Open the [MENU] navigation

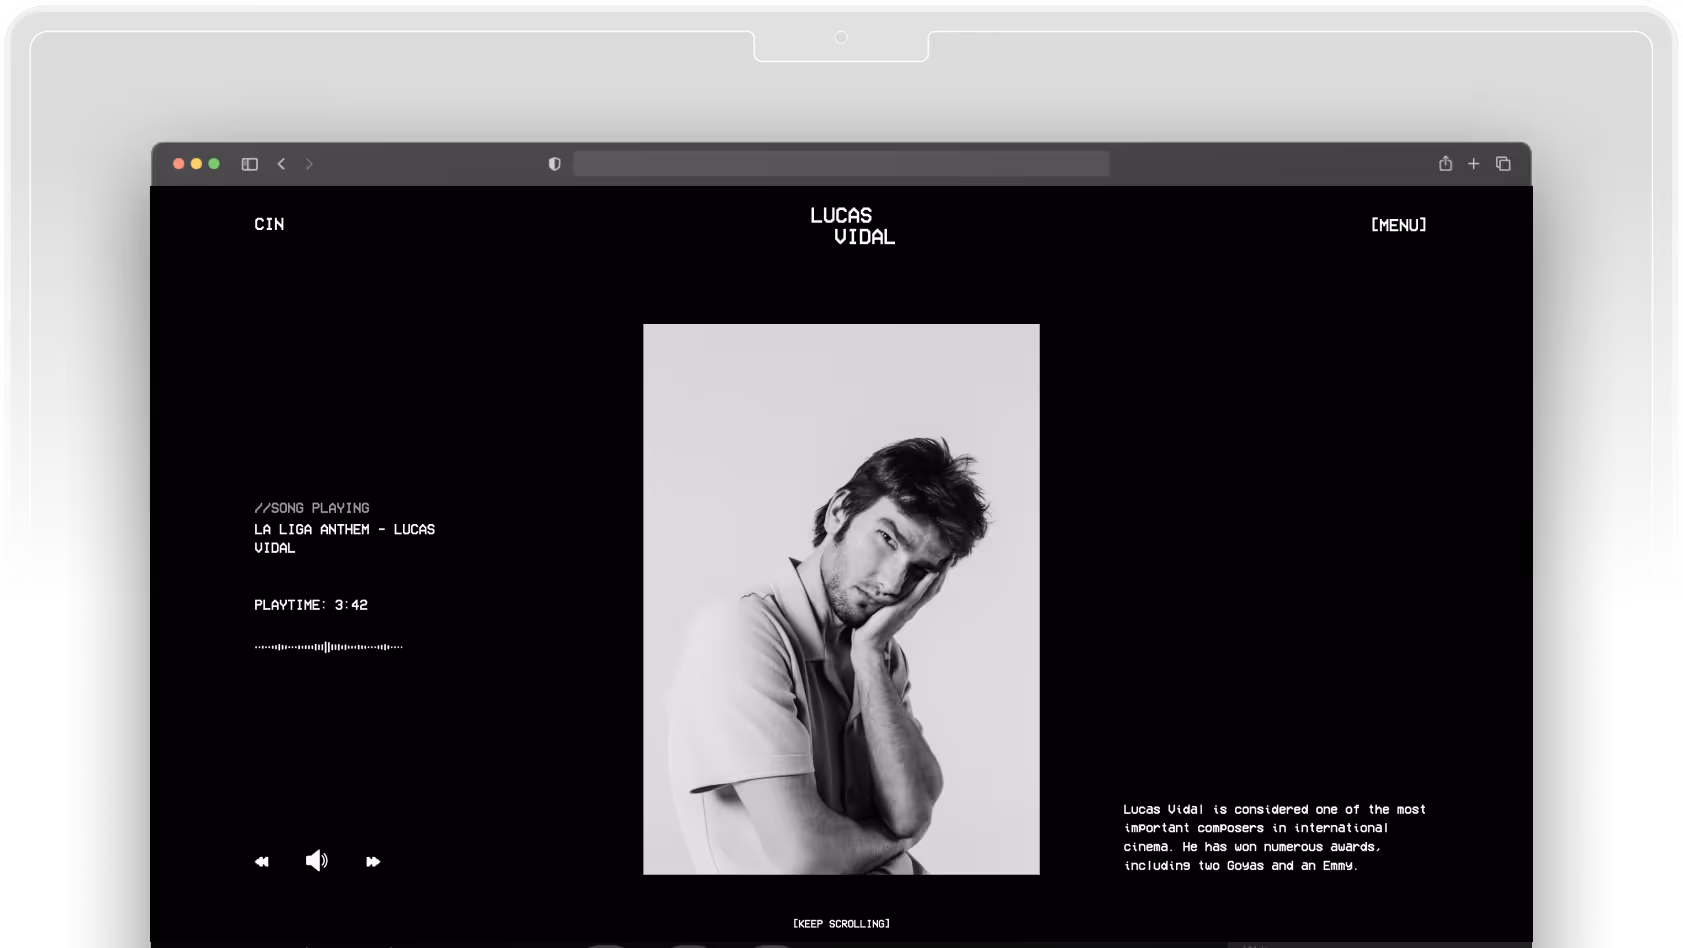point(1398,225)
